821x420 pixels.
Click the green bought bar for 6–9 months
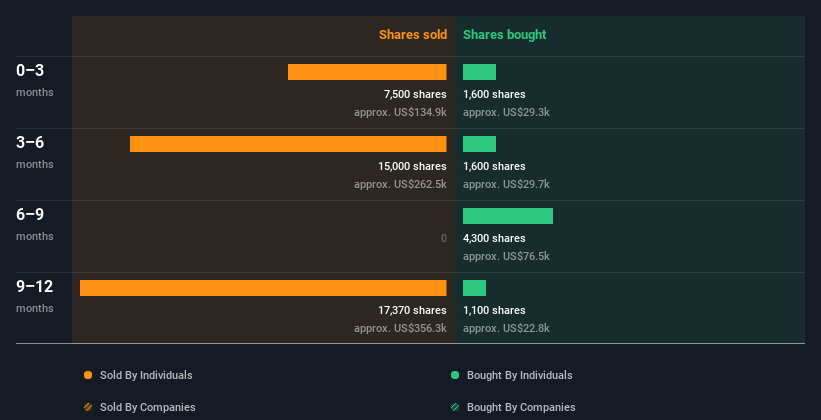pyautogui.click(x=508, y=216)
